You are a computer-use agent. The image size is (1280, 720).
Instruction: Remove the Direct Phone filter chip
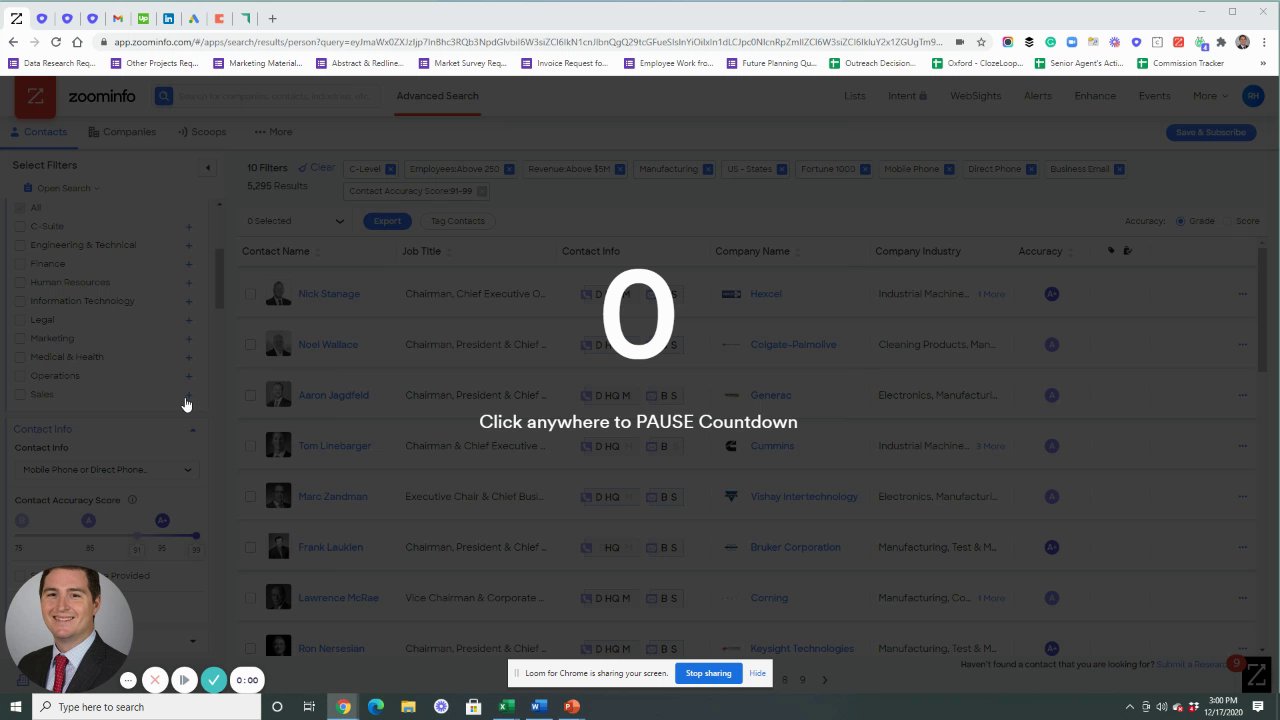coord(1030,169)
